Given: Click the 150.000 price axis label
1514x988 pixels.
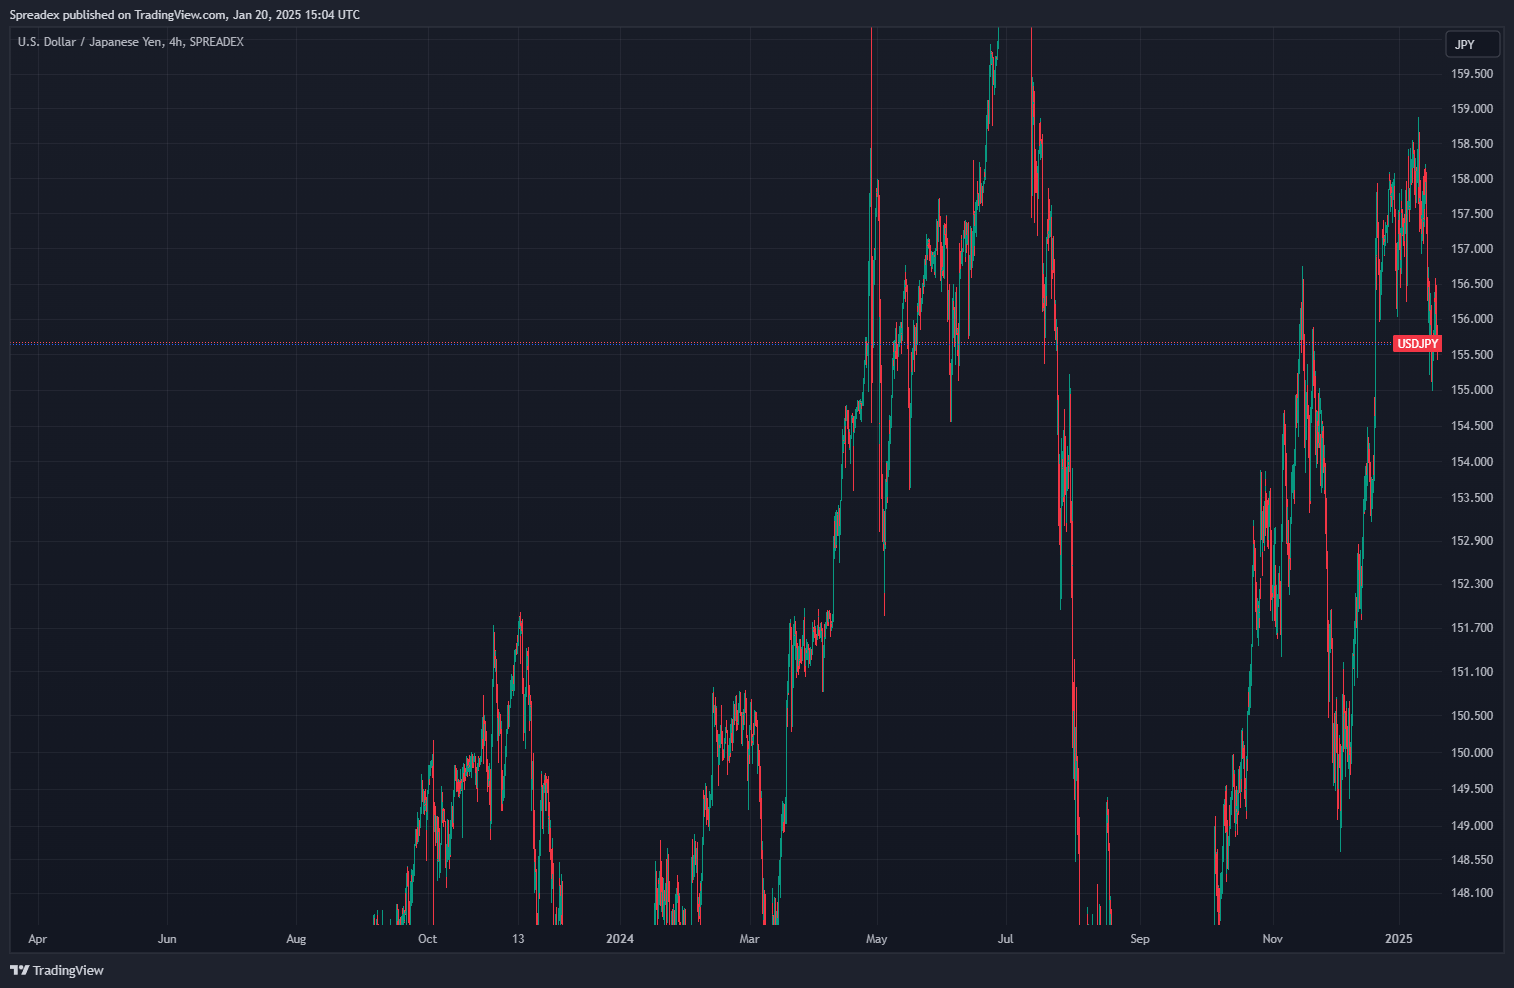Looking at the screenshot, I should tap(1472, 753).
